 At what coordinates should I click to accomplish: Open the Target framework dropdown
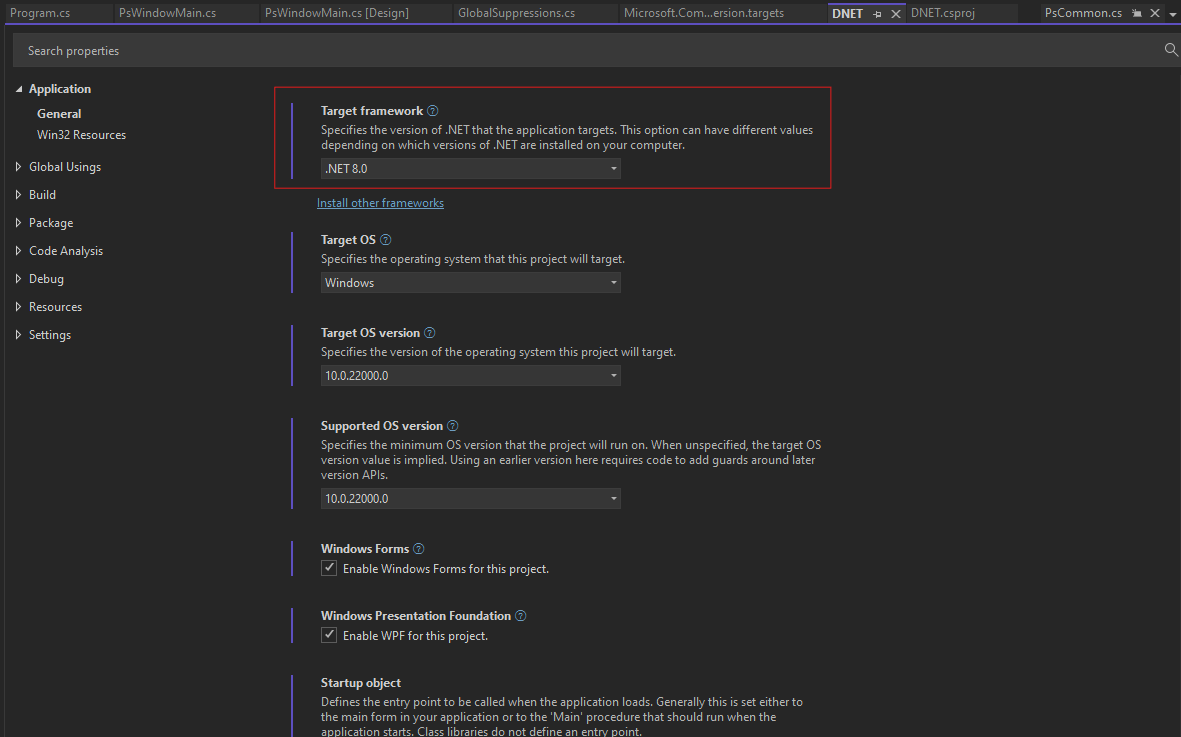612,168
